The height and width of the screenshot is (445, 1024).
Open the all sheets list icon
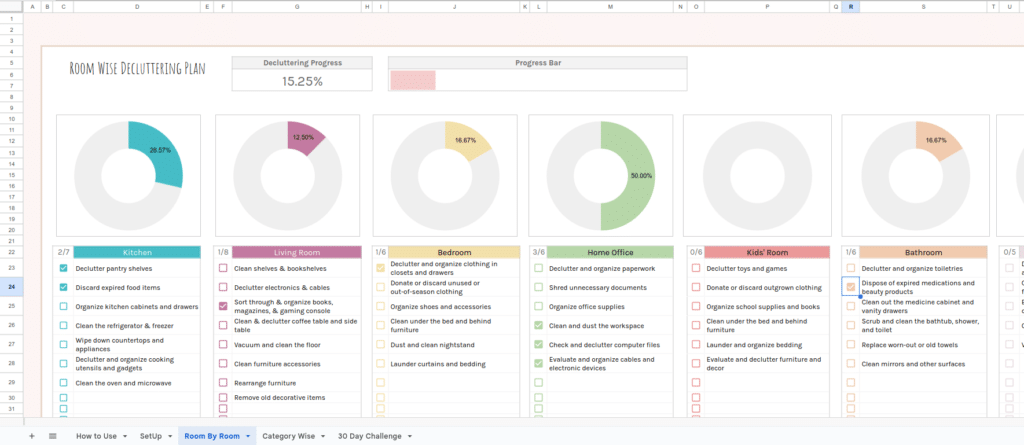(53, 436)
